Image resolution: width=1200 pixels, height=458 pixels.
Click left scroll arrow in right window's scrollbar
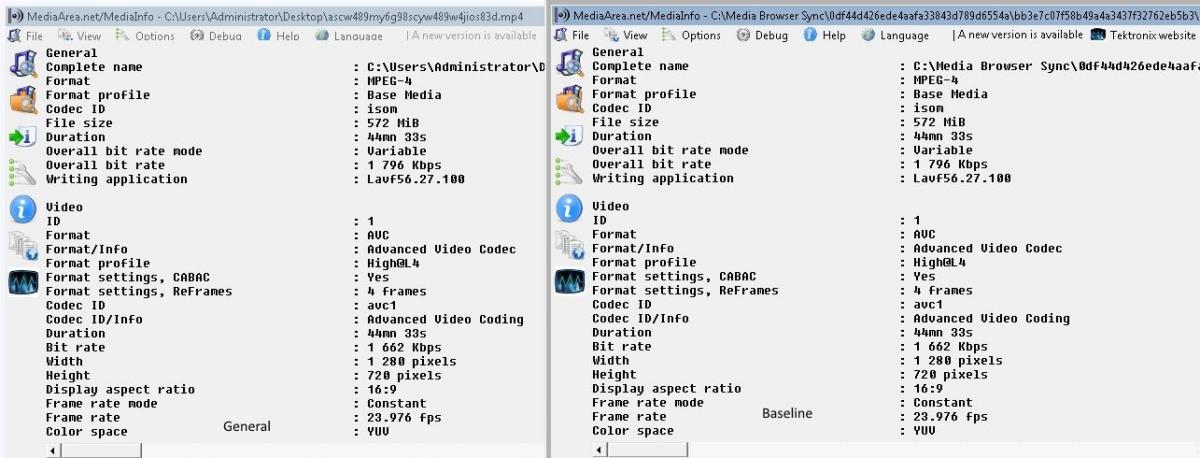[600, 451]
